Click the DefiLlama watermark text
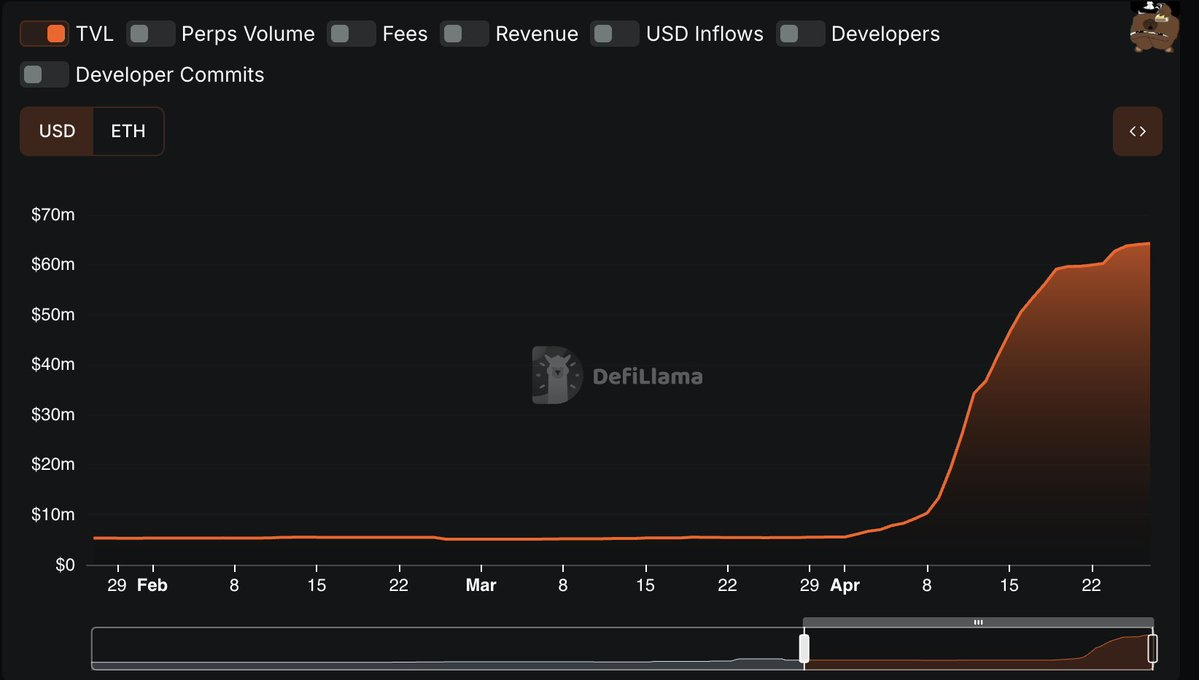The height and width of the screenshot is (680, 1199). click(647, 377)
